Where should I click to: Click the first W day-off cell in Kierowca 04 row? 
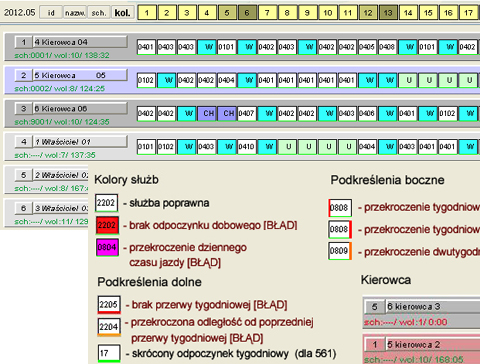pos(207,47)
